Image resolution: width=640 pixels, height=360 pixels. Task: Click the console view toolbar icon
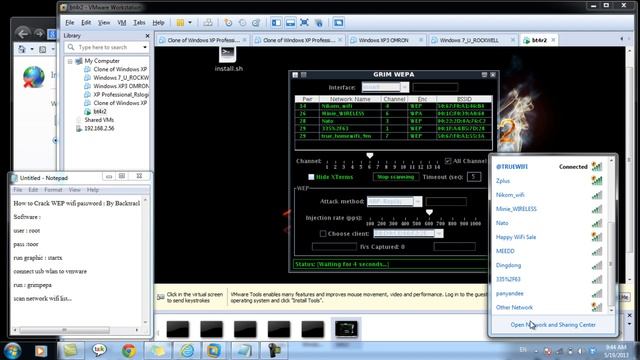338,23
